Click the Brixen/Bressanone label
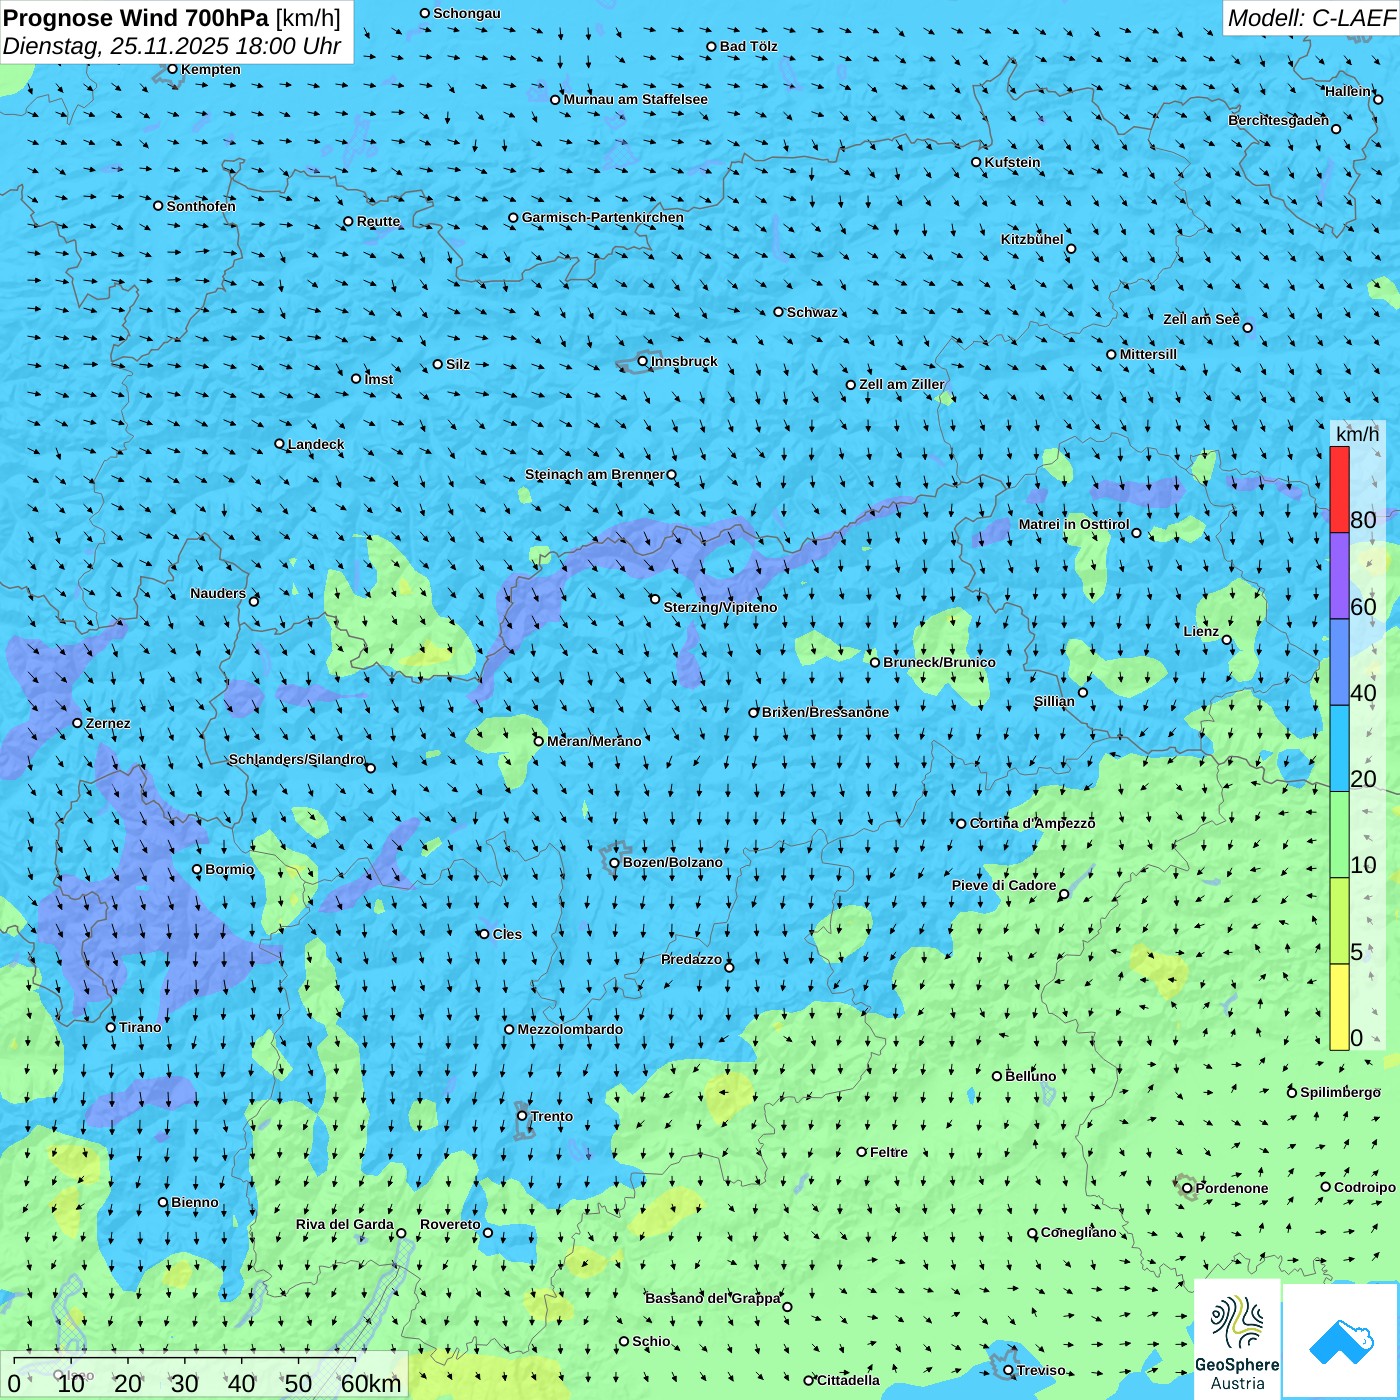The image size is (1400, 1400). pyautogui.click(x=825, y=712)
